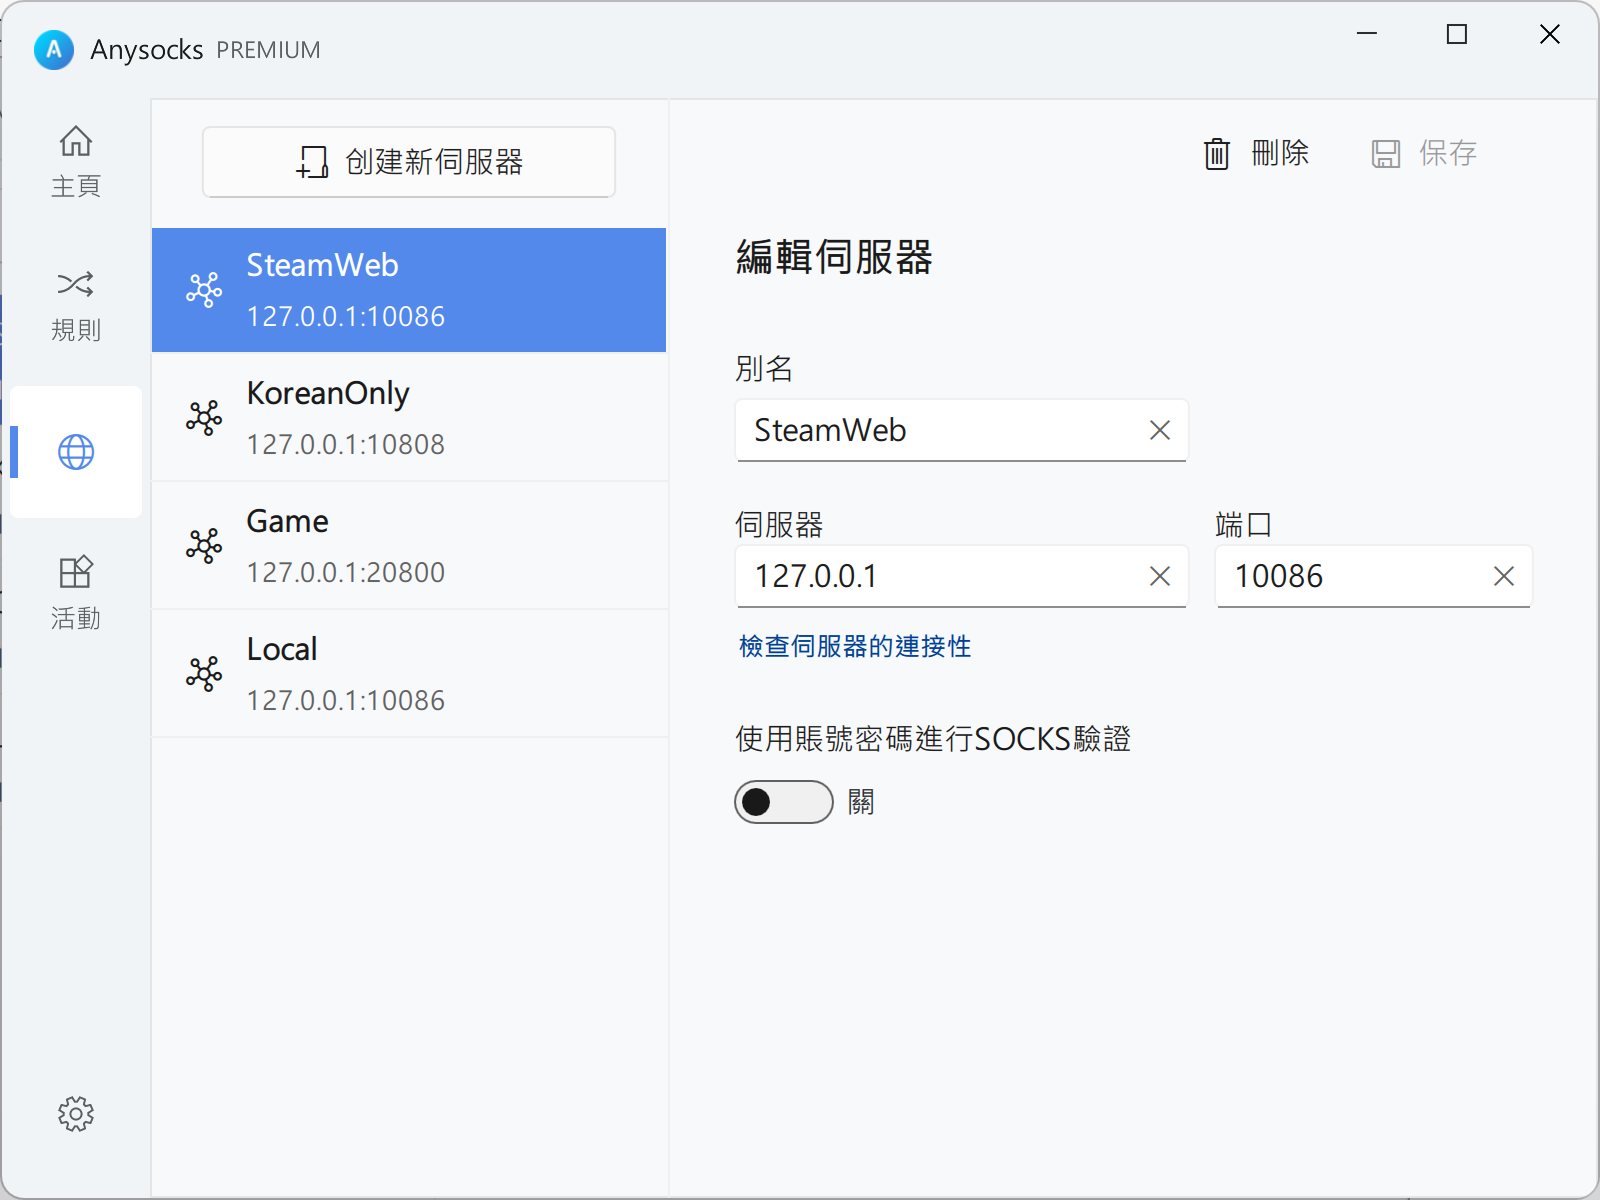Click the 保存 save floppy icon
The height and width of the screenshot is (1200, 1600).
[1385, 154]
